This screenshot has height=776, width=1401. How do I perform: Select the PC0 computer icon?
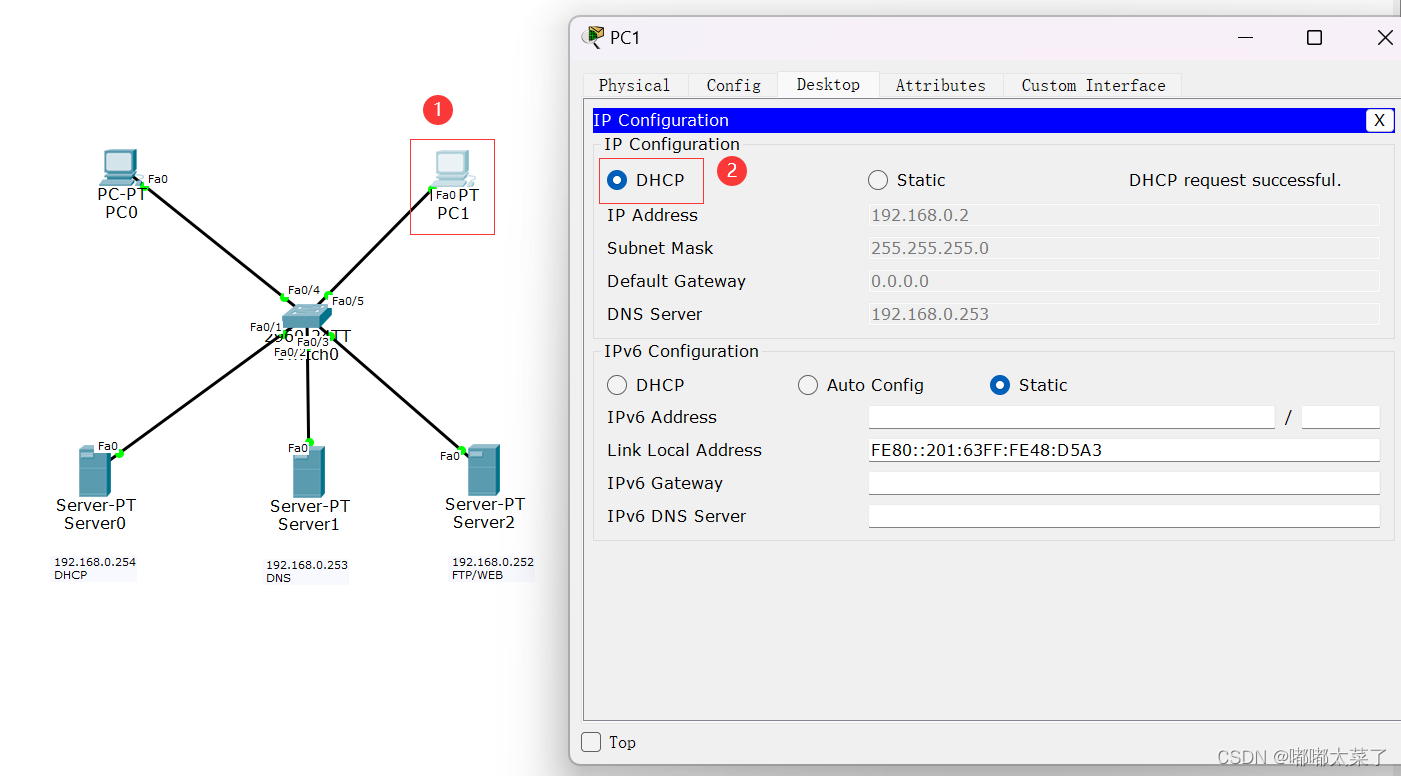(119, 166)
